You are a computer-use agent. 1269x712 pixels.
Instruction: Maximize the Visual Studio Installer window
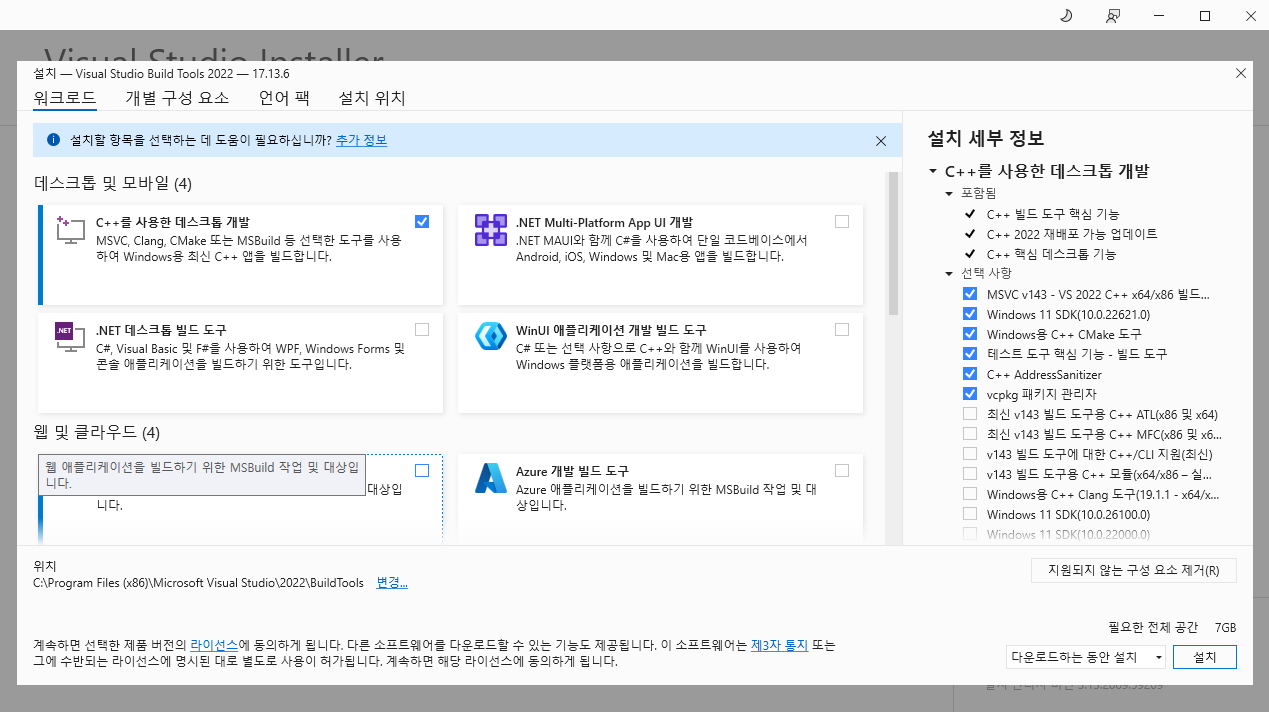1205,15
